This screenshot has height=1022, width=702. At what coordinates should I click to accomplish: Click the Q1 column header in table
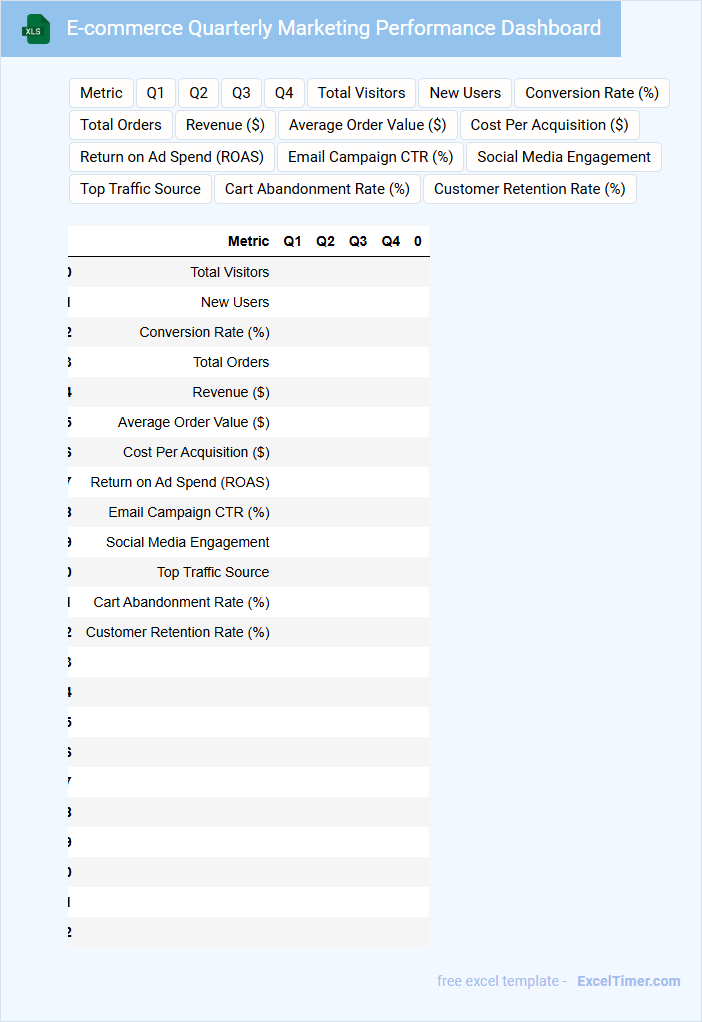pos(293,241)
